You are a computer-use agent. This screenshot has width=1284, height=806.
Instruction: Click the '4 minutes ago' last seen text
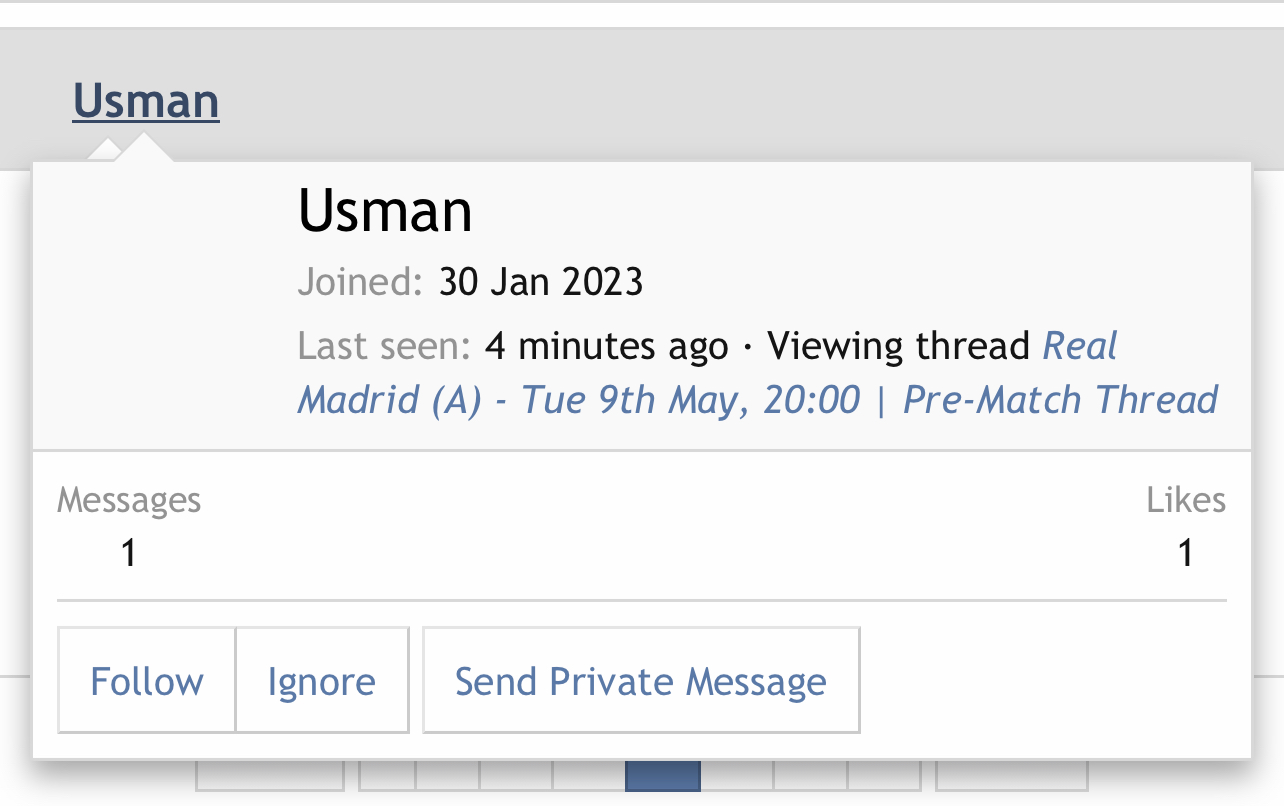[607, 346]
